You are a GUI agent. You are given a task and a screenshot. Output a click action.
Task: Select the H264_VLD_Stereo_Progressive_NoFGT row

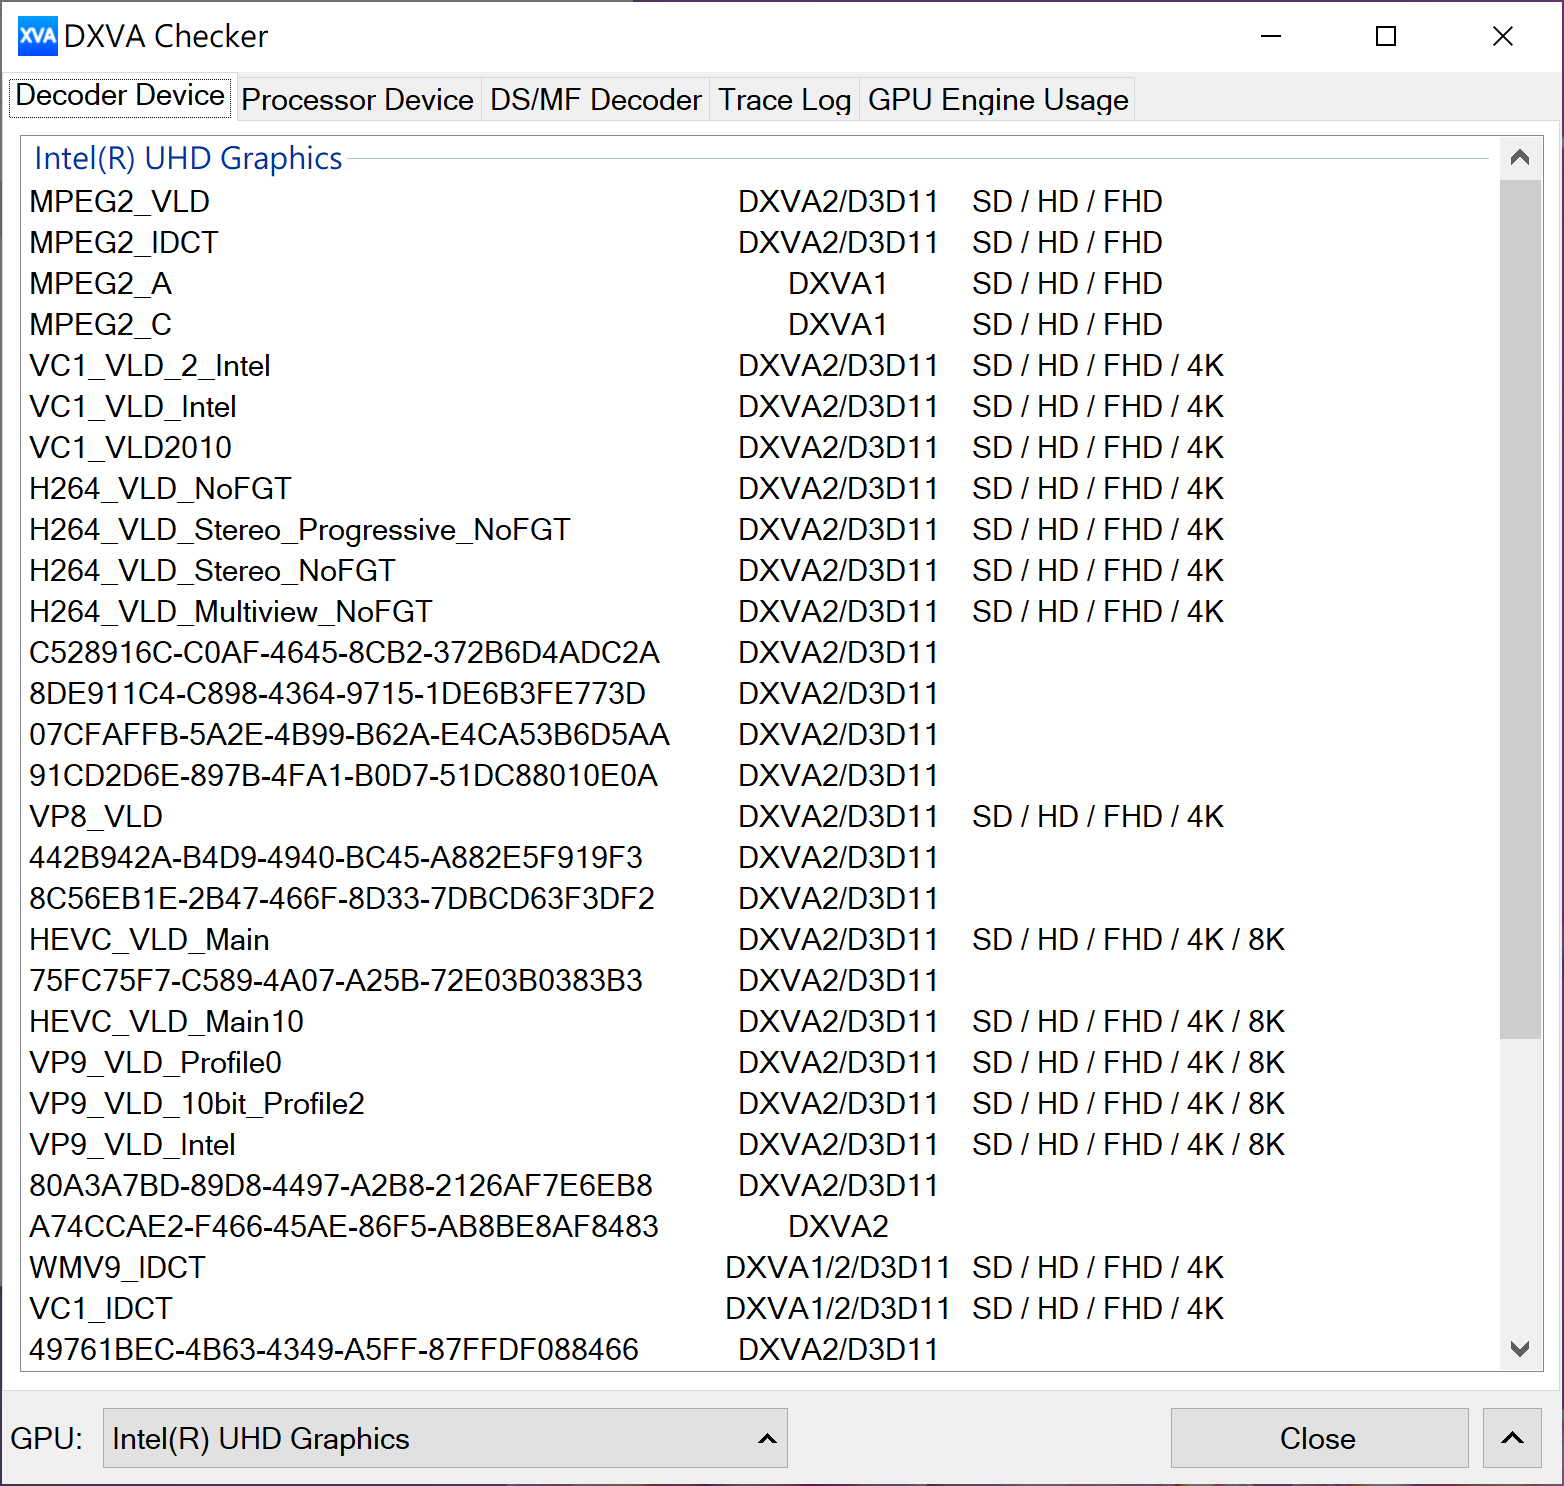coord(760,529)
